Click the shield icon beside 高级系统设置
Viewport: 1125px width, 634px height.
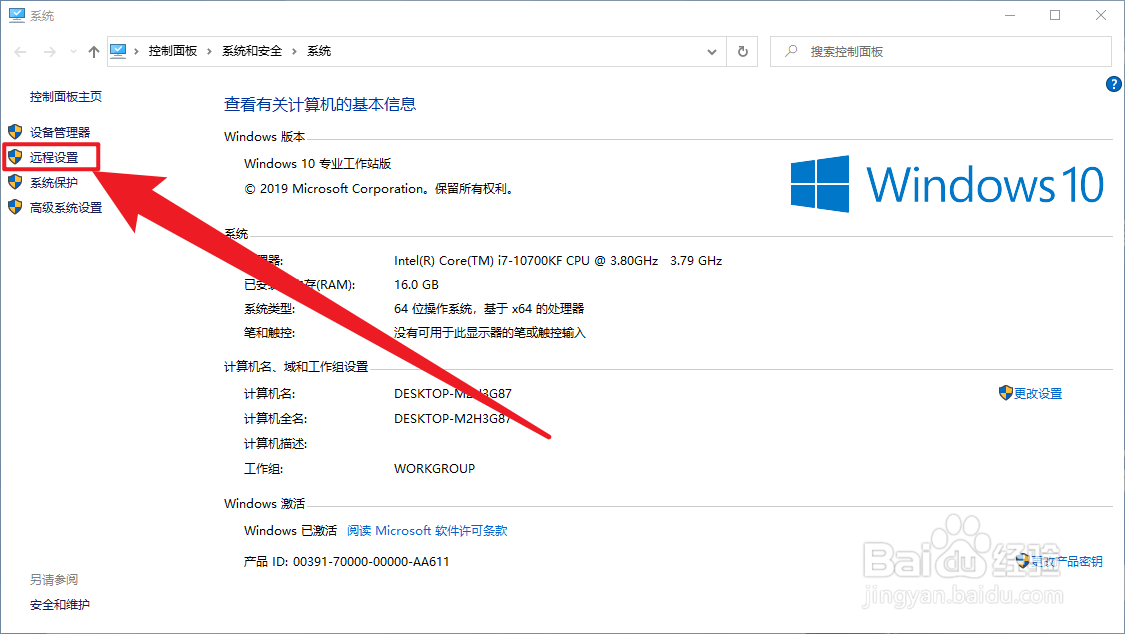[x=15, y=207]
